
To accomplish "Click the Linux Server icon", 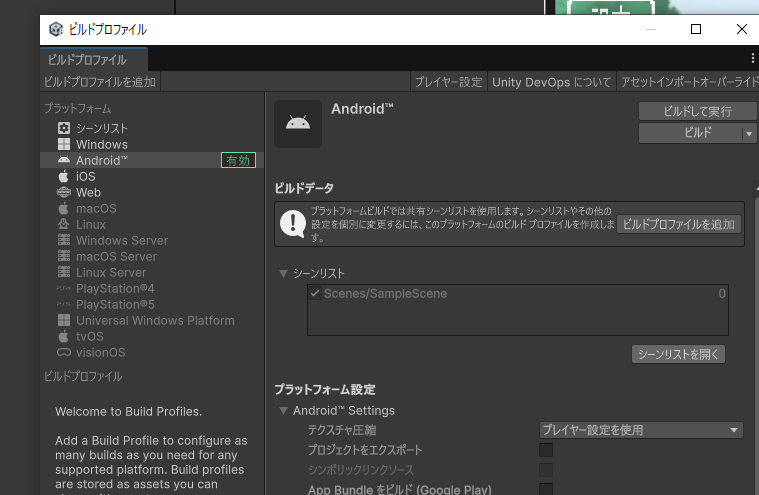I will 64,272.
